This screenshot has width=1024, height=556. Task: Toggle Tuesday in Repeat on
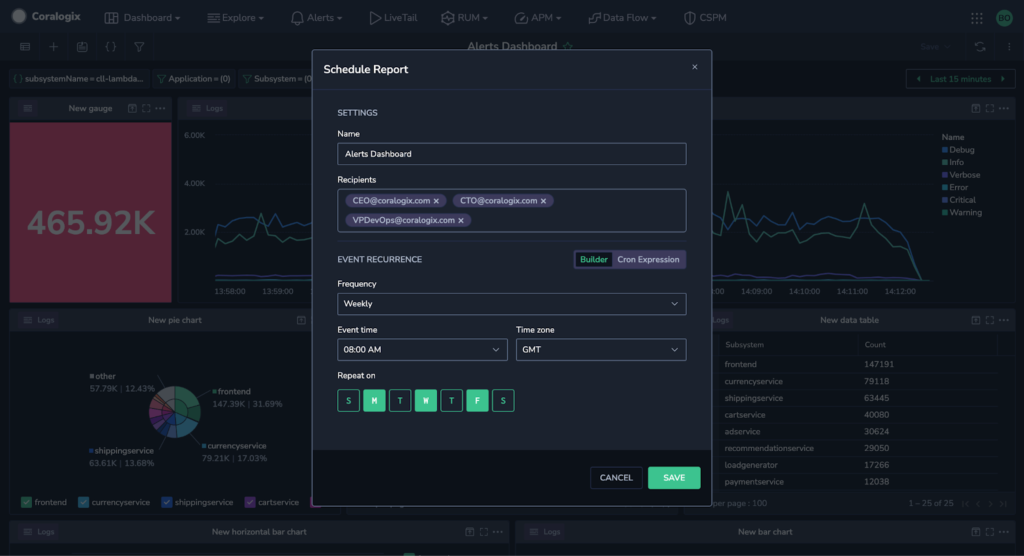click(400, 401)
